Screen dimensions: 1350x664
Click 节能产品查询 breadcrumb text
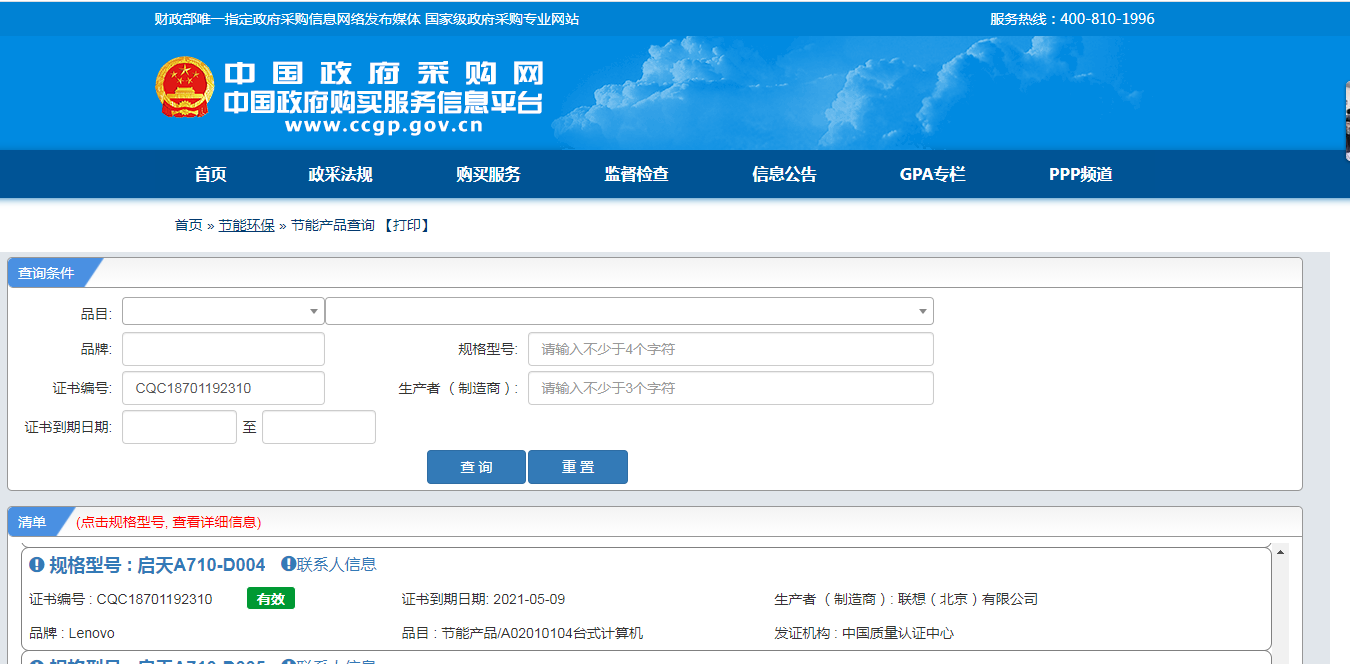(x=333, y=226)
